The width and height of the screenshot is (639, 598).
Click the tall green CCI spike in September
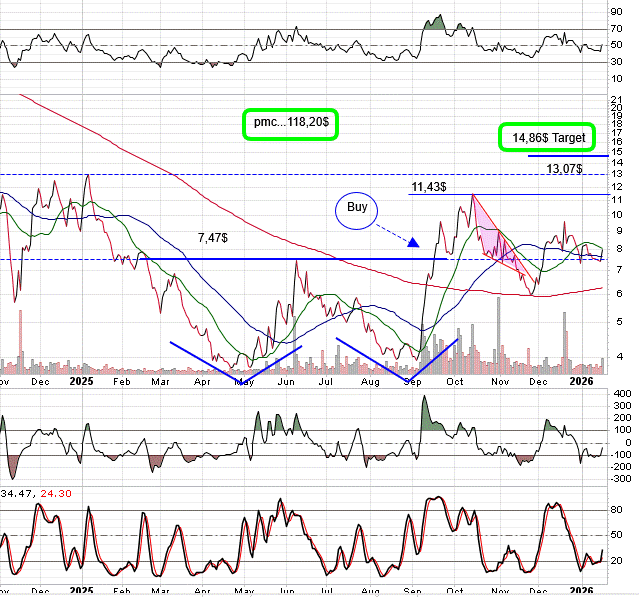424,413
